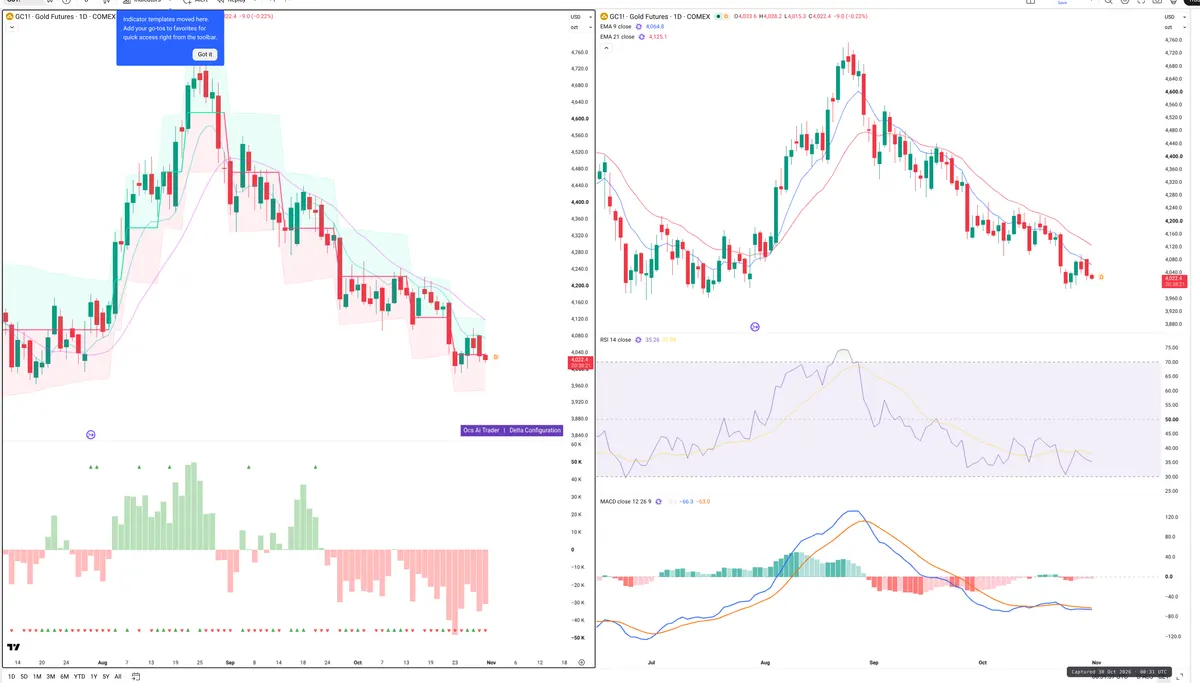This screenshot has width=1200, height=683.
Task: Click the Ocs Ai Trader label
Action: 481,430
